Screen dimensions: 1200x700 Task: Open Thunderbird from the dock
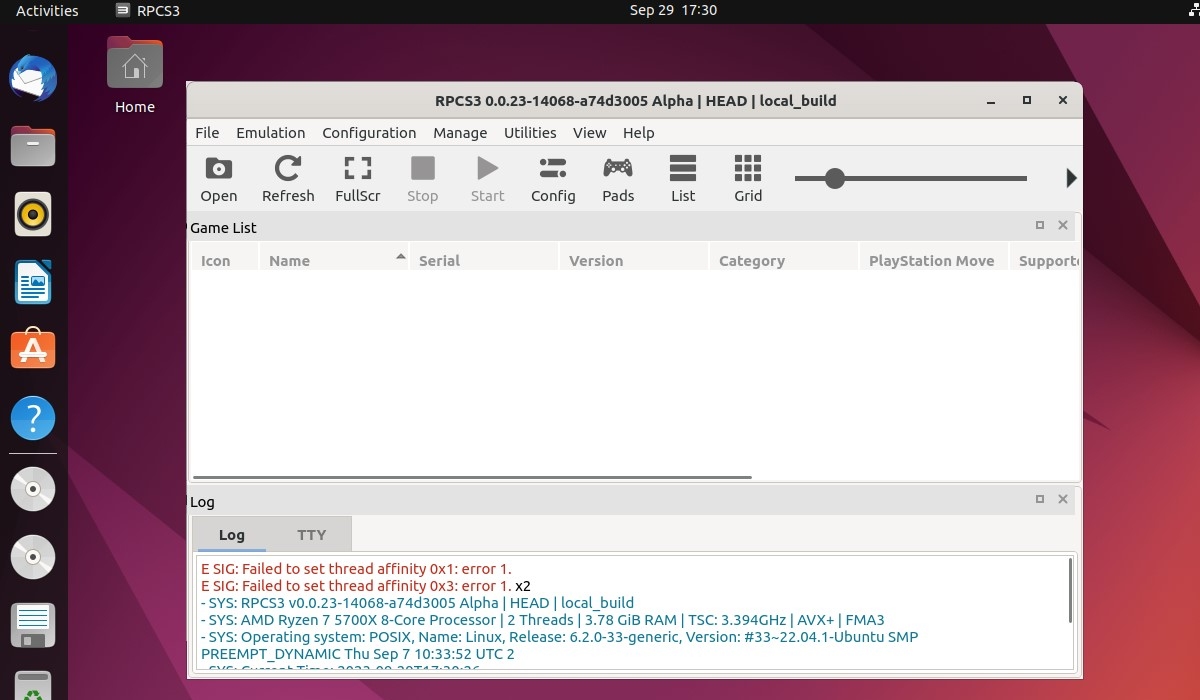coord(33,78)
